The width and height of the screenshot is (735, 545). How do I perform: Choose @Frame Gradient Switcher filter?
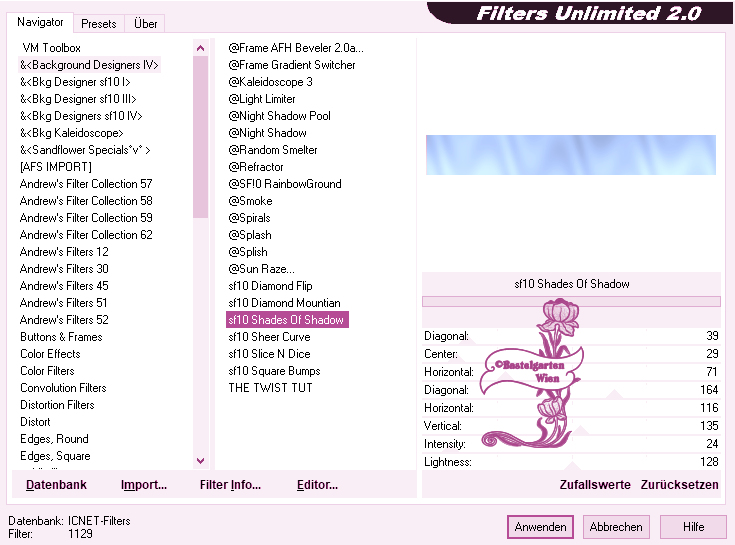(292, 65)
